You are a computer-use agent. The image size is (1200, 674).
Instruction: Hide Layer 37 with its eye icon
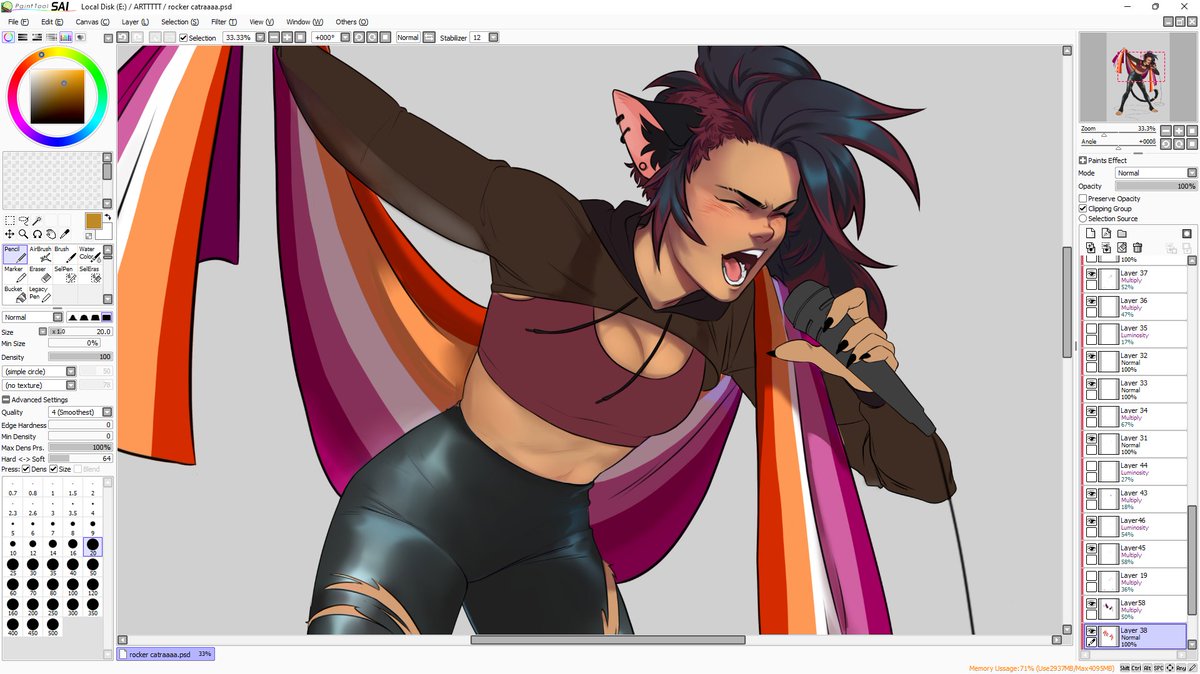click(x=1091, y=273)
